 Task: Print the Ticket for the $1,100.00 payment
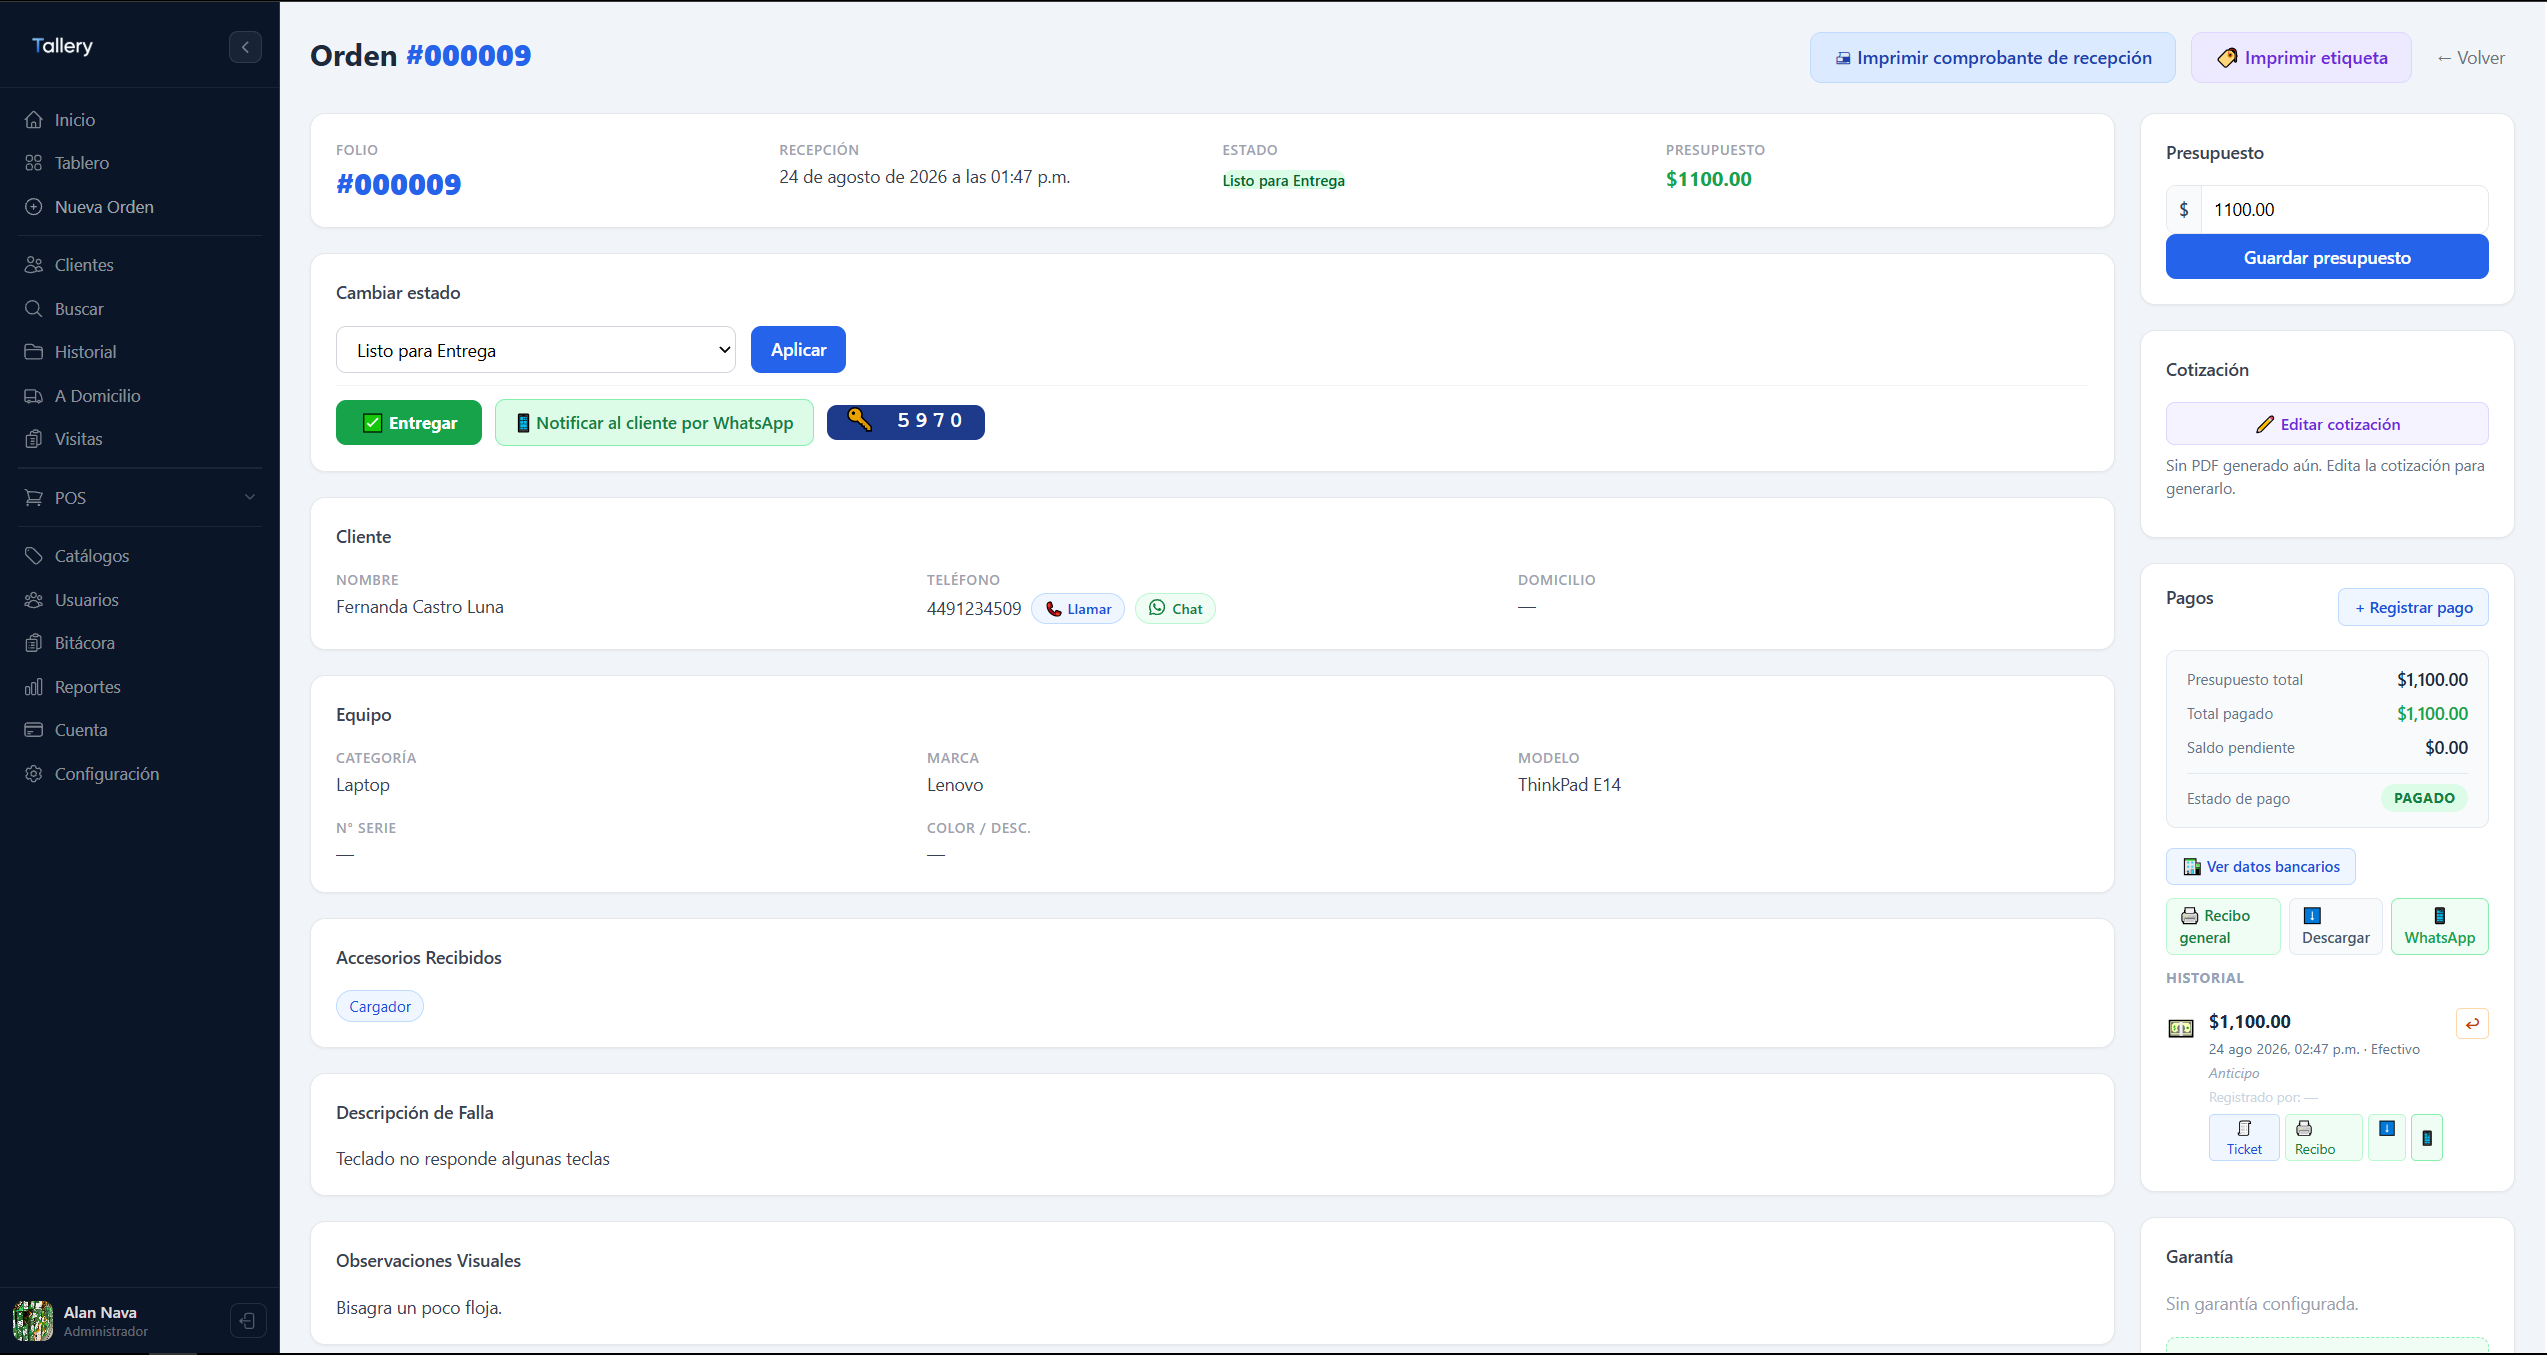click(2244, 1138)
